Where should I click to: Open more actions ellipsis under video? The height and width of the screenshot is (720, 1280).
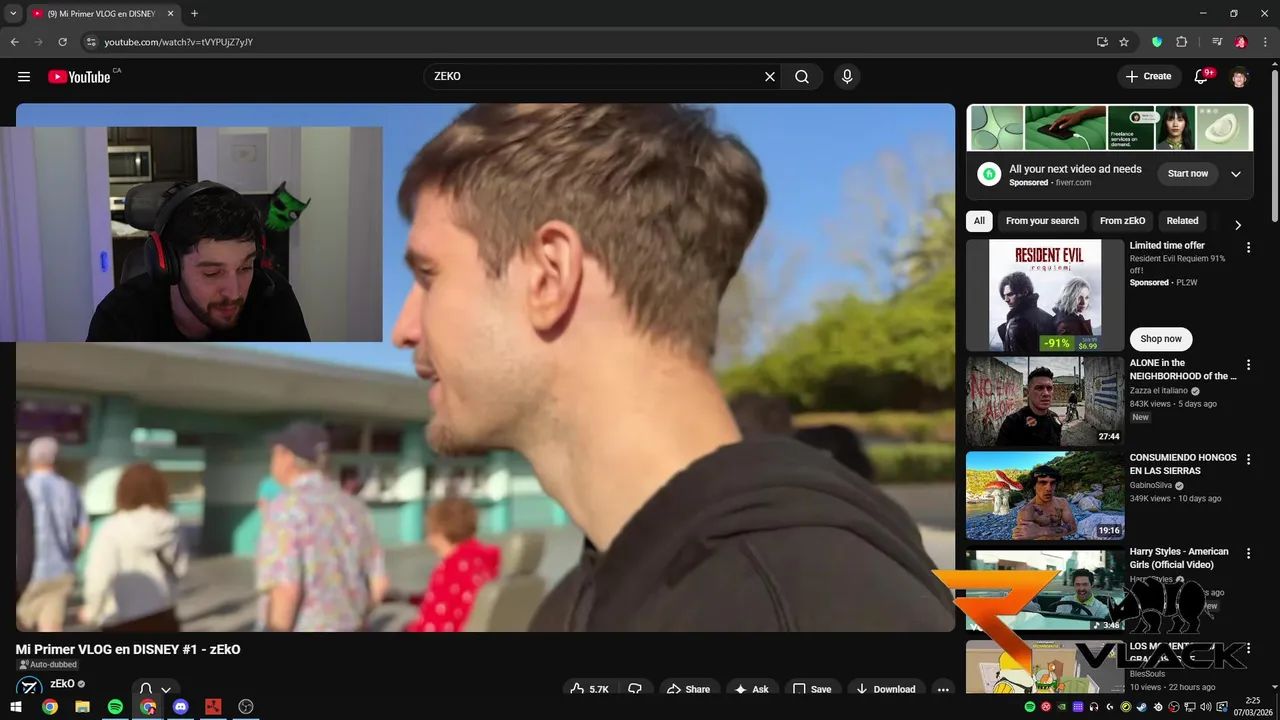tap(942, 689)
